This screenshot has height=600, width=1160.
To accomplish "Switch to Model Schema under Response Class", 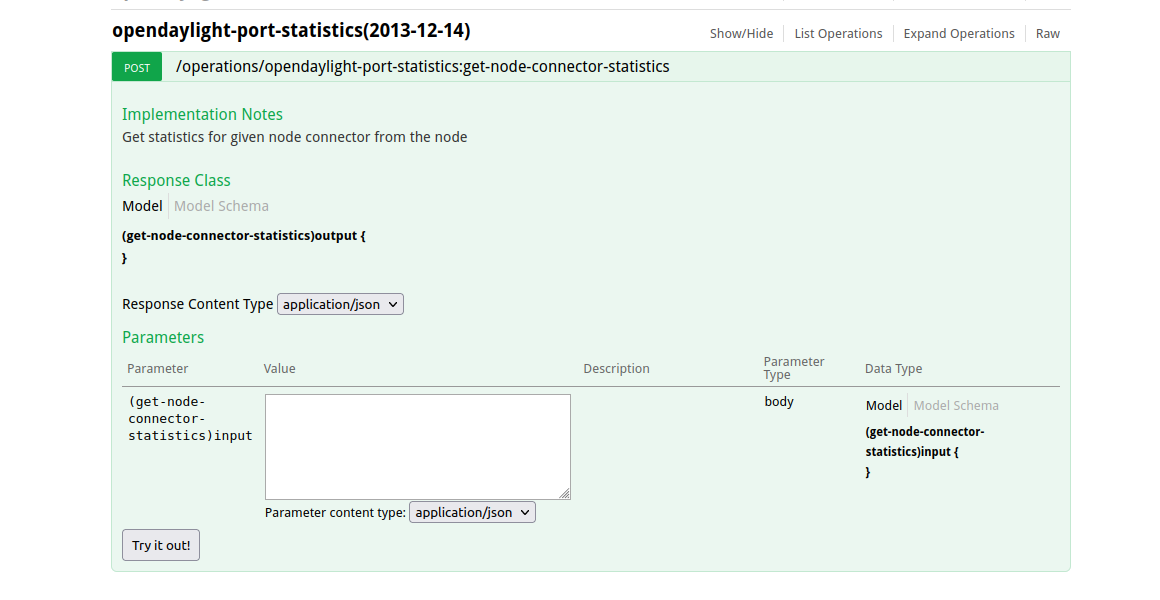I will click(221, 206).
